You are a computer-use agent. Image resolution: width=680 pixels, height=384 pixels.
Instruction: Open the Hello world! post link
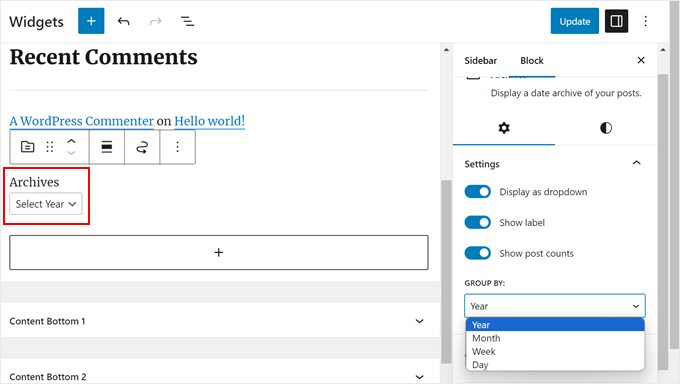pos(209,121)
